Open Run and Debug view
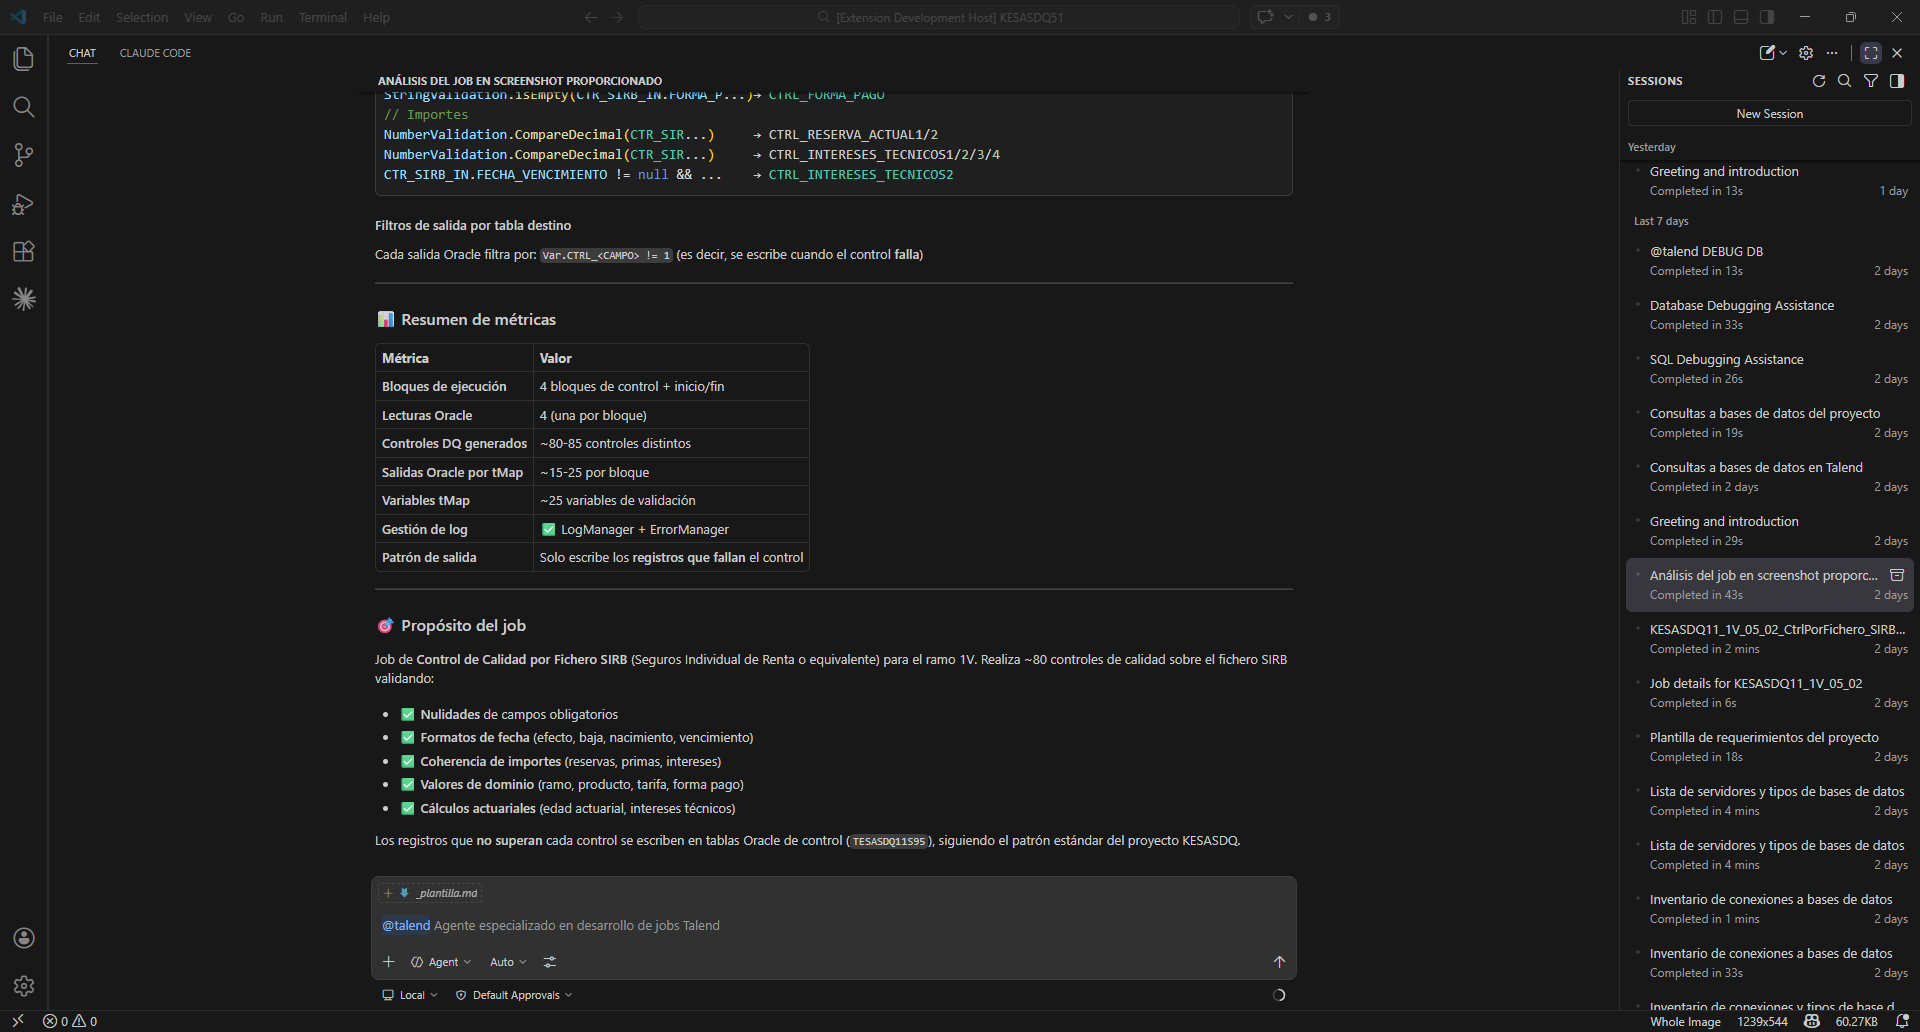Screen dimensions: 1920x1032 pos(24,204)
